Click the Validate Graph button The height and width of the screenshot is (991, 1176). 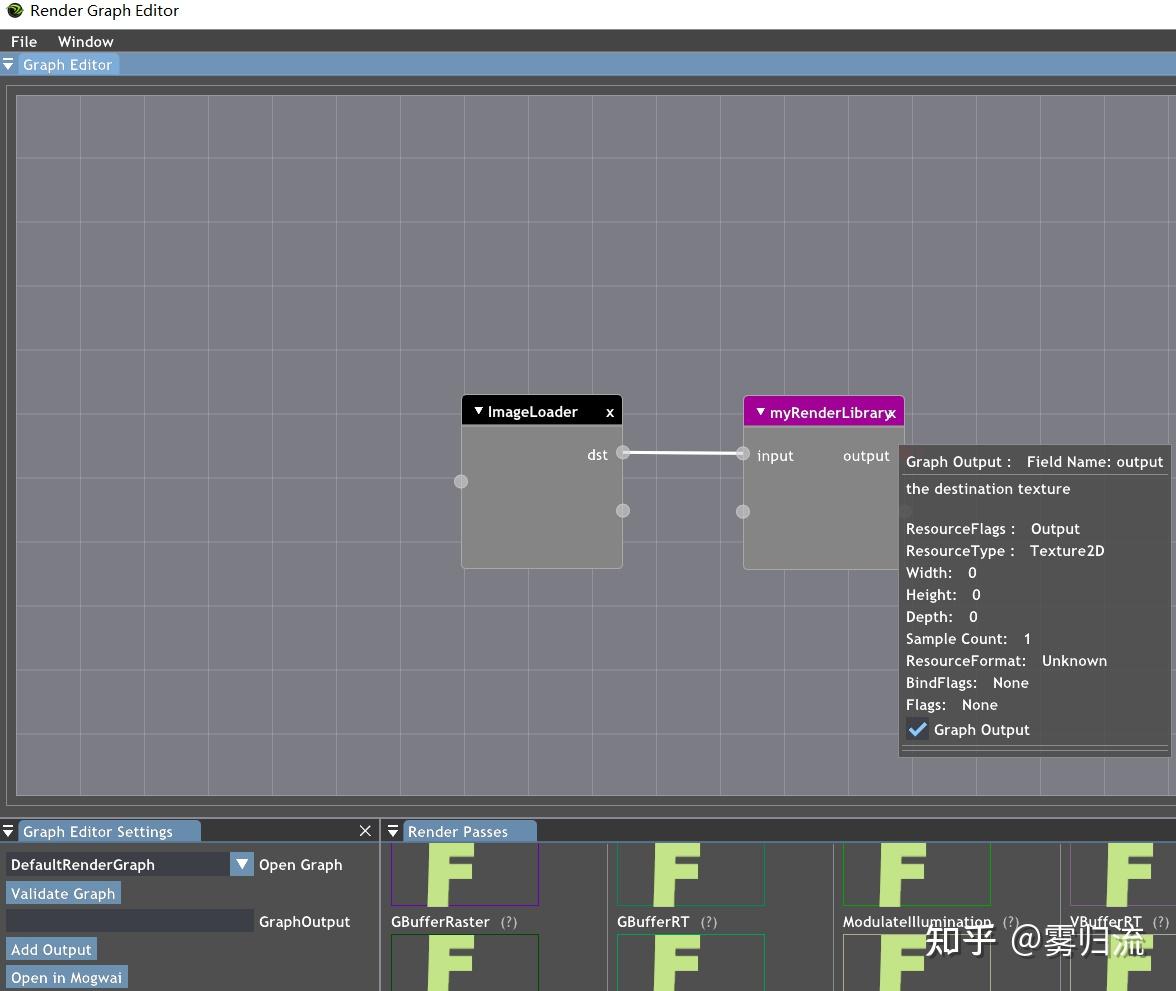tap(63, 893)
